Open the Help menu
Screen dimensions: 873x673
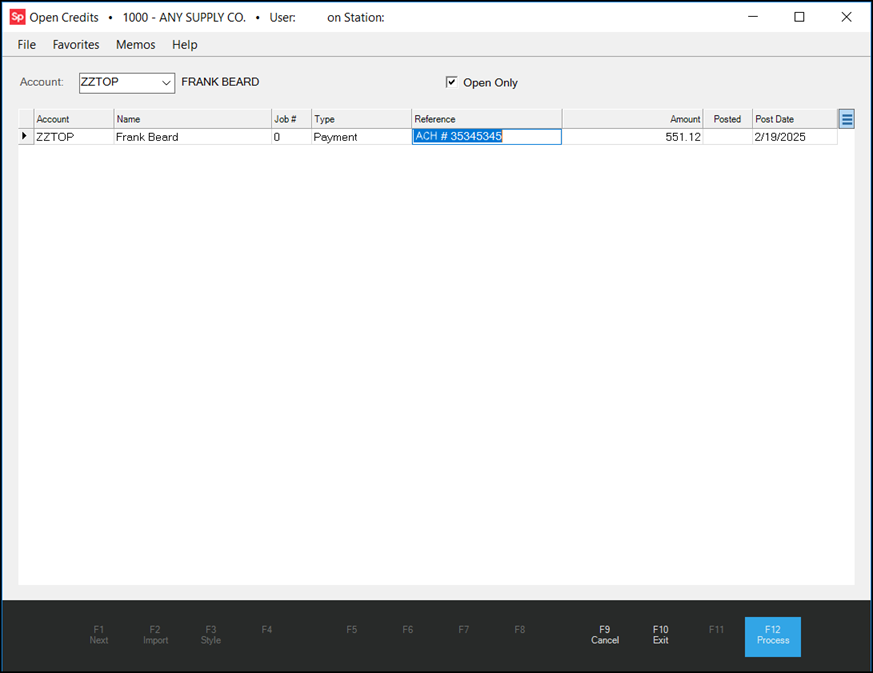pyautogui.click(x=184, y=45)
